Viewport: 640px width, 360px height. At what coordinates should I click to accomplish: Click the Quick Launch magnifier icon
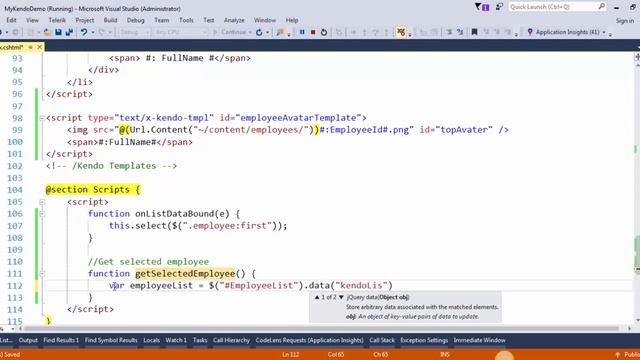602,7
